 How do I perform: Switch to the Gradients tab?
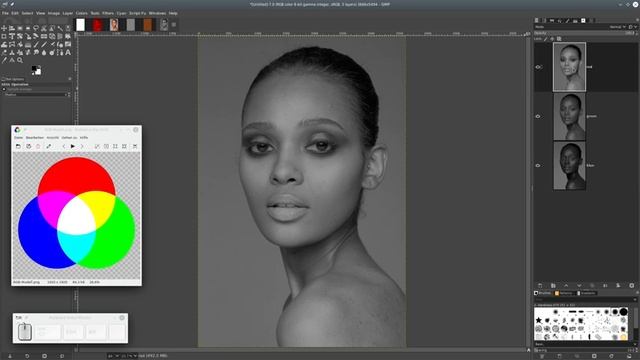(588, 293)
